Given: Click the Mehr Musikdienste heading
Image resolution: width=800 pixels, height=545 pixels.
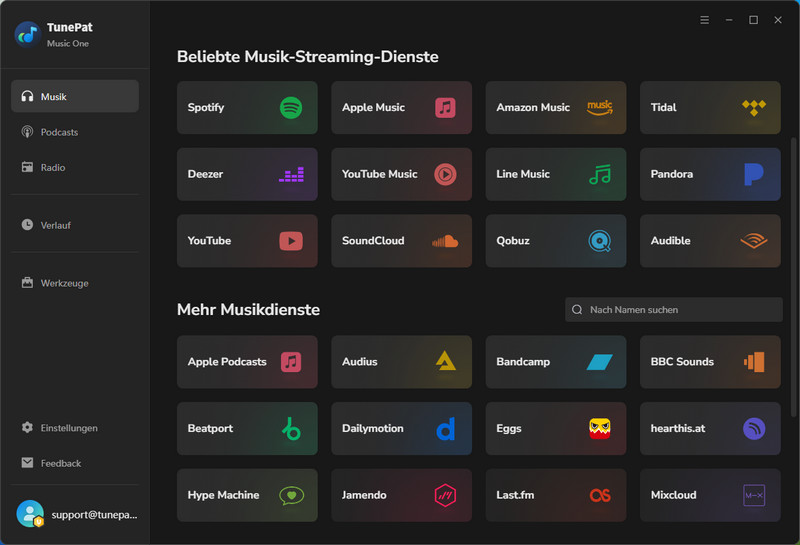Looking at the screenshot, I should click(x=248, y=310).
